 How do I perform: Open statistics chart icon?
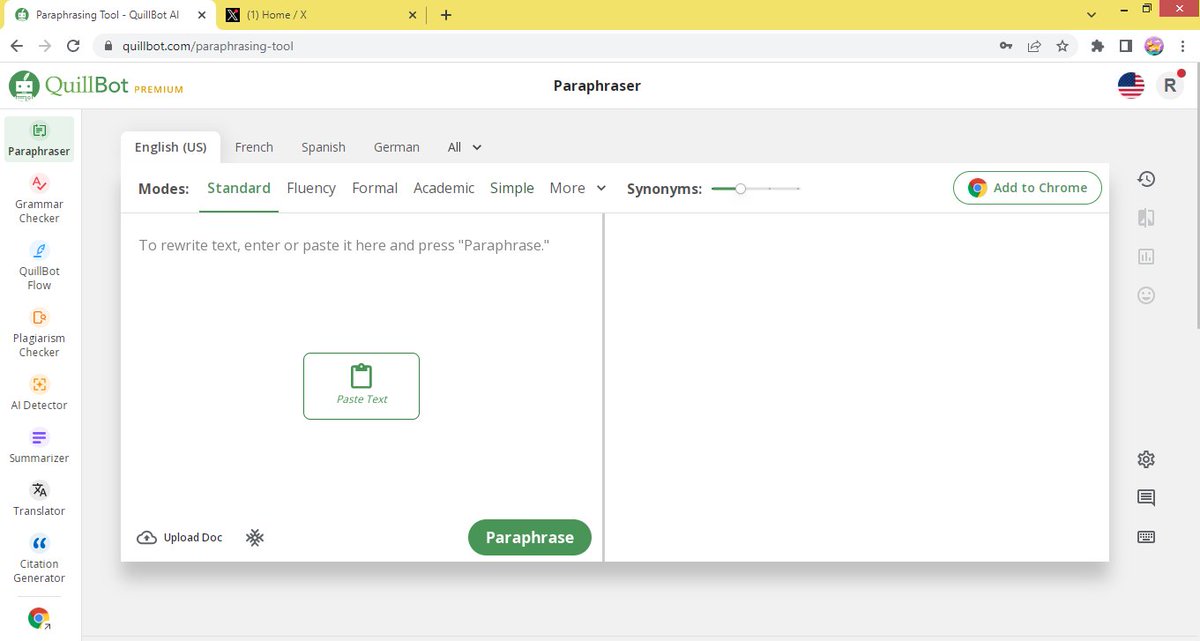[1146, 257]
